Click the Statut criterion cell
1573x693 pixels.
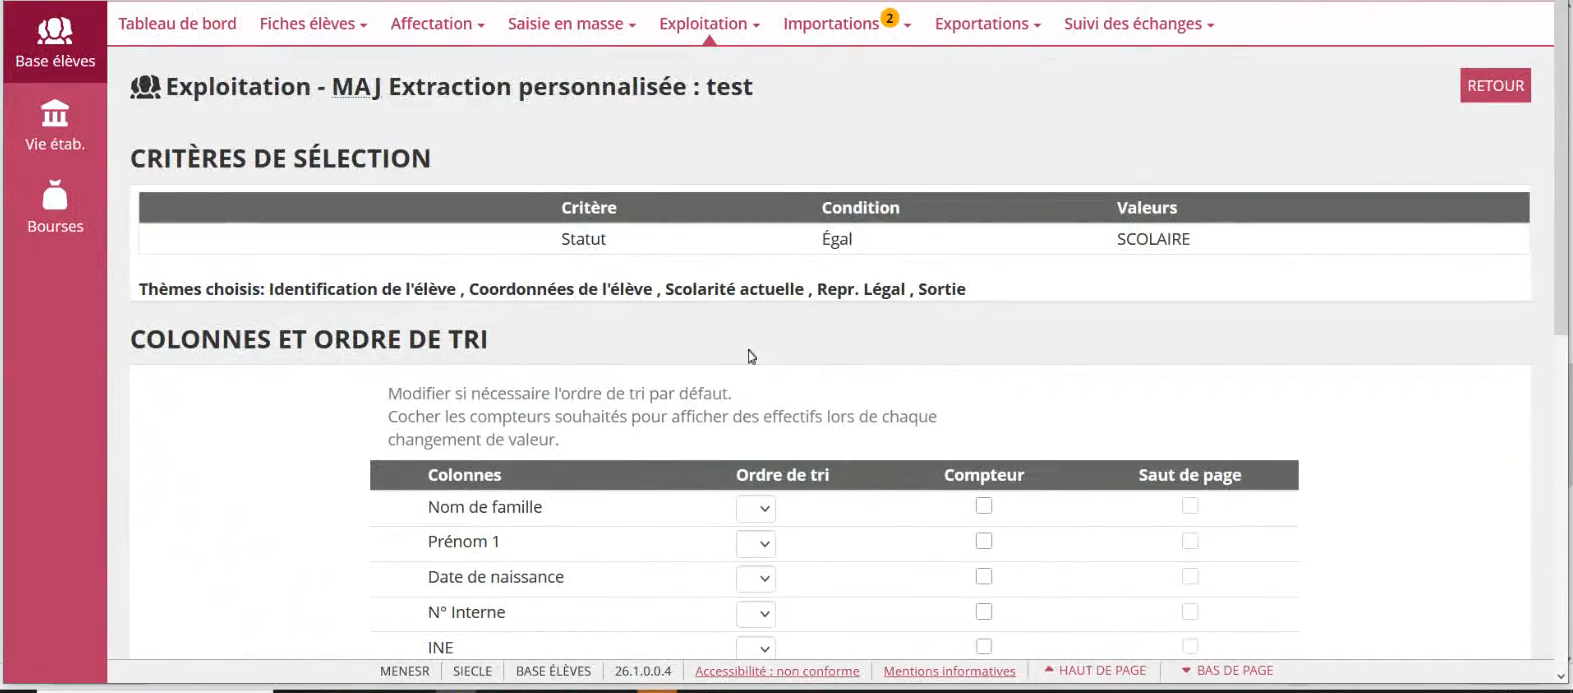583,239
